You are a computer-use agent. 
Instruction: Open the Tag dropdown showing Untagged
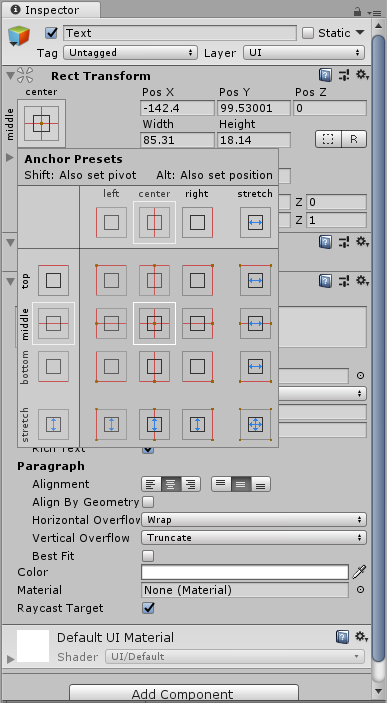tap(130, 53)
